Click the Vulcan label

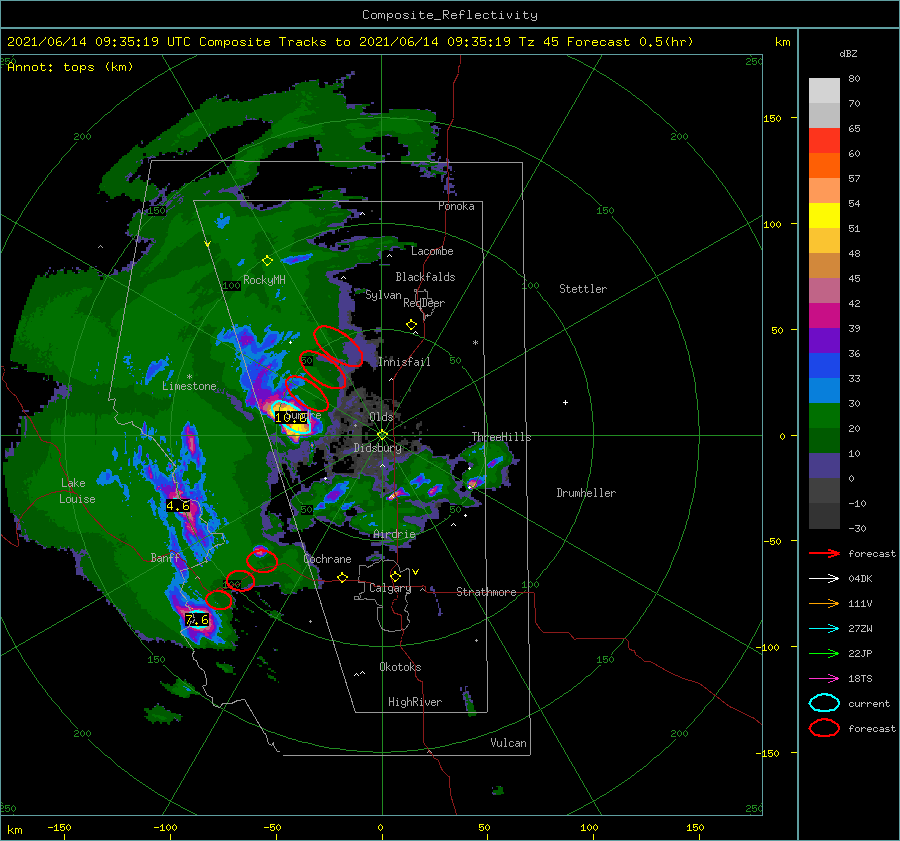(x=509, y=743)
